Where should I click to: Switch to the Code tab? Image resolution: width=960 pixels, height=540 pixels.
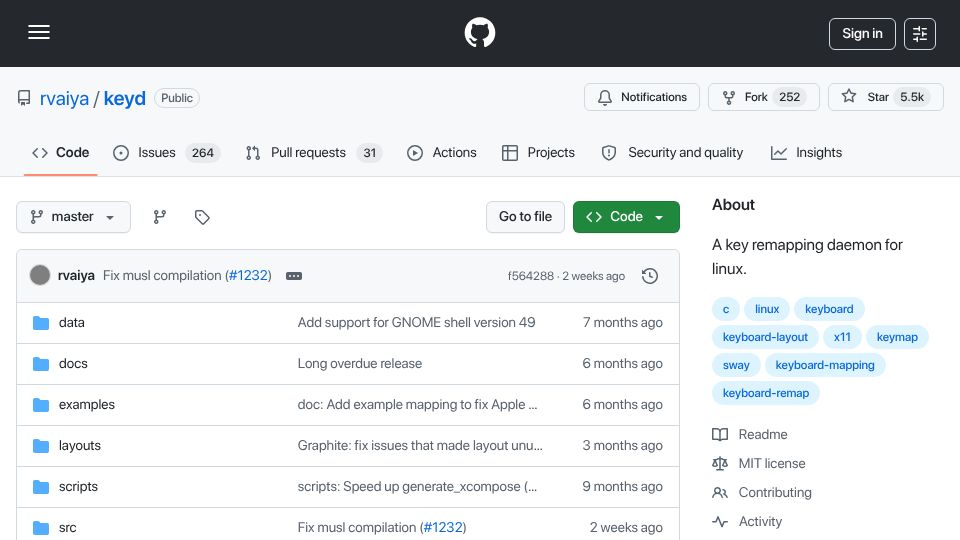click(x=61, y=152)
